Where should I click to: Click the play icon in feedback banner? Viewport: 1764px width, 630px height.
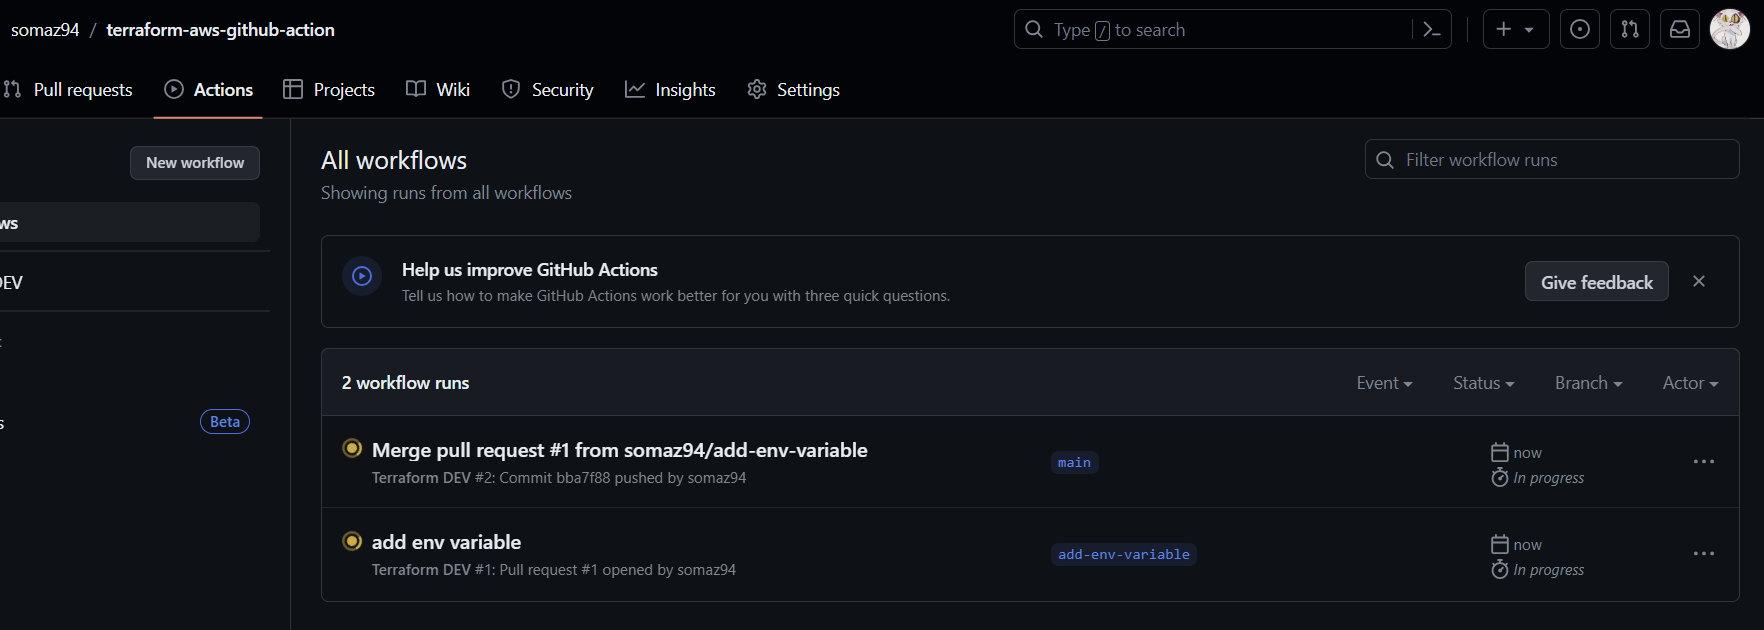pyautogui.click(x=362, y=276)
